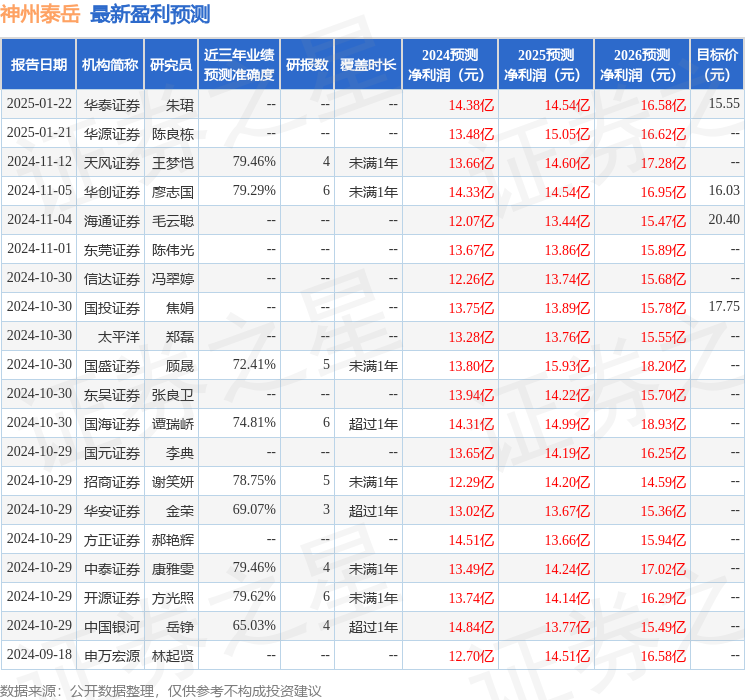Click accuracy value 78.75%
Image resolution: width=745 pixels, height=700 pixels.
254,480
